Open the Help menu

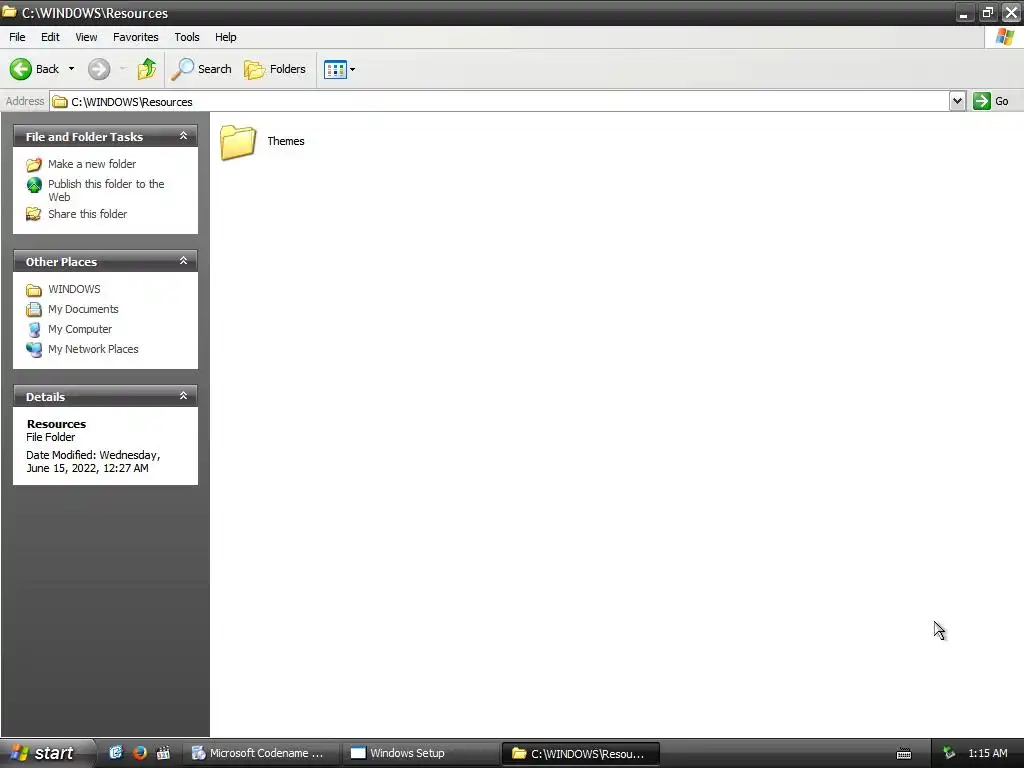point(225,37)
